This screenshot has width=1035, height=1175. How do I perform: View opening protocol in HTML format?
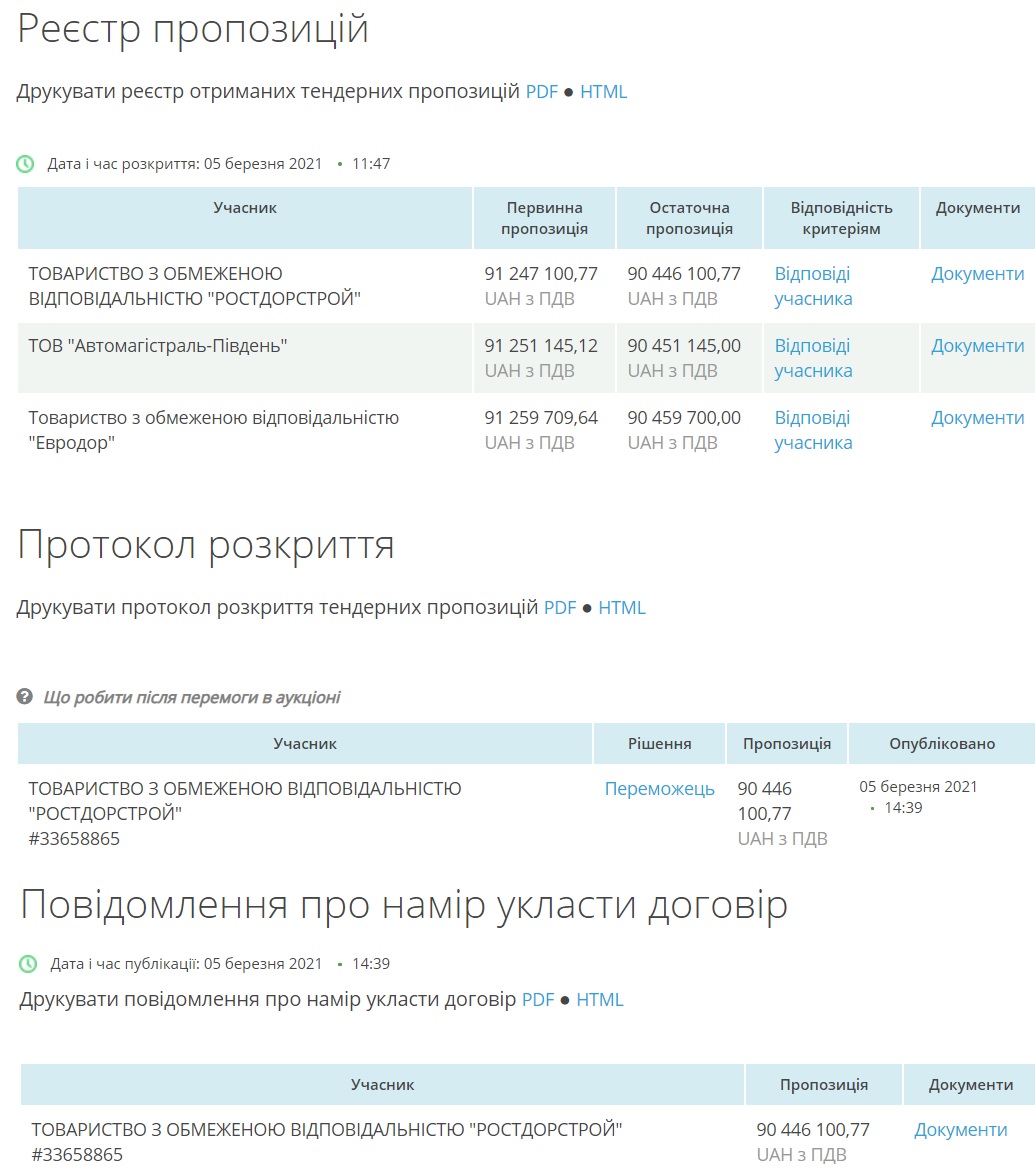[621, 608]
